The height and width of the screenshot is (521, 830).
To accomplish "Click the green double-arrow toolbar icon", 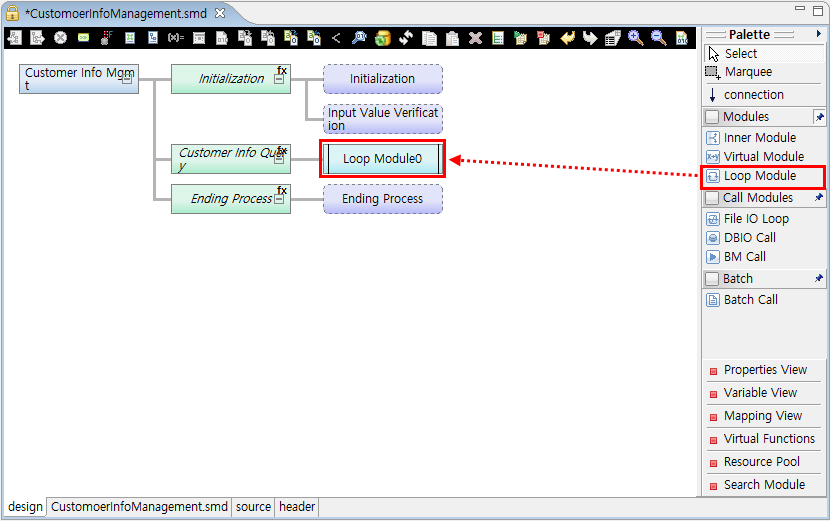I will tap(83, 38).
